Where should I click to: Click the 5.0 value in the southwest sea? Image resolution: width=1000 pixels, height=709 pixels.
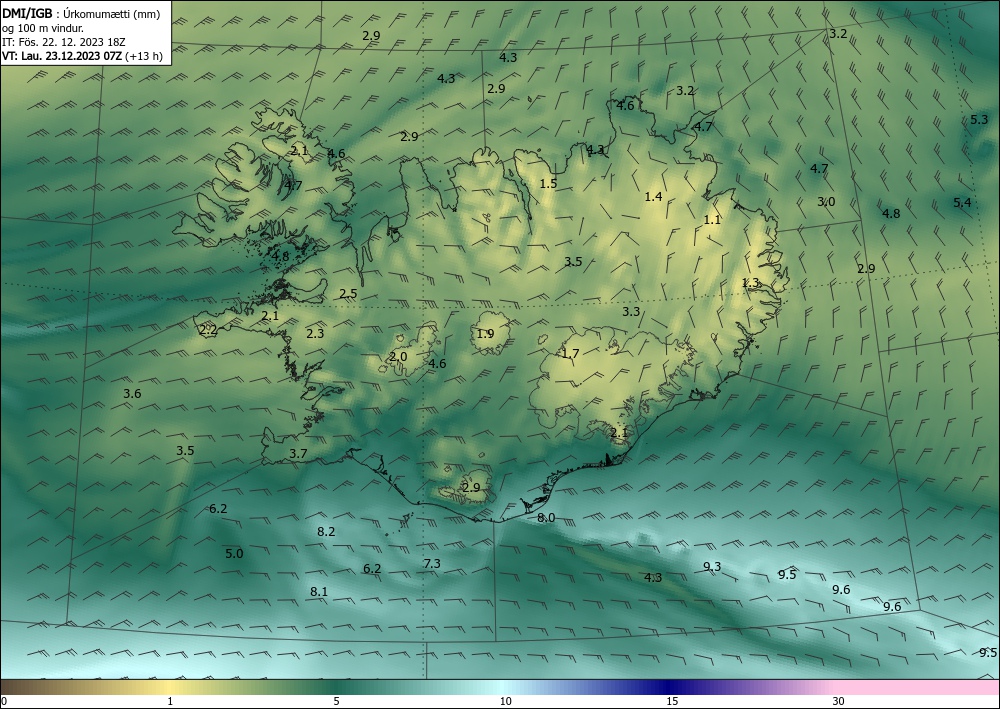click(234, 553)
